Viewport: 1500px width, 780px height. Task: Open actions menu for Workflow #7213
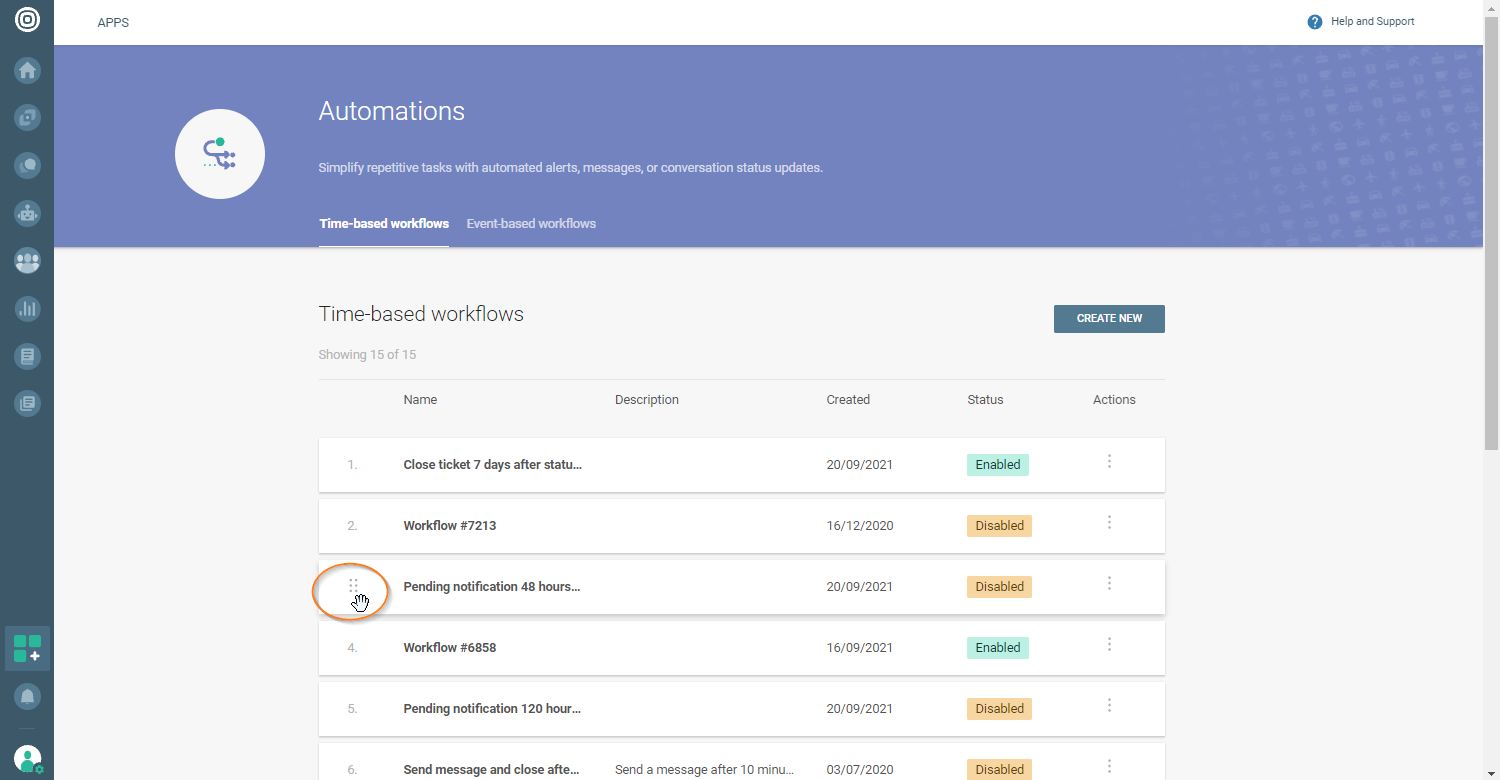point(1109,523)
